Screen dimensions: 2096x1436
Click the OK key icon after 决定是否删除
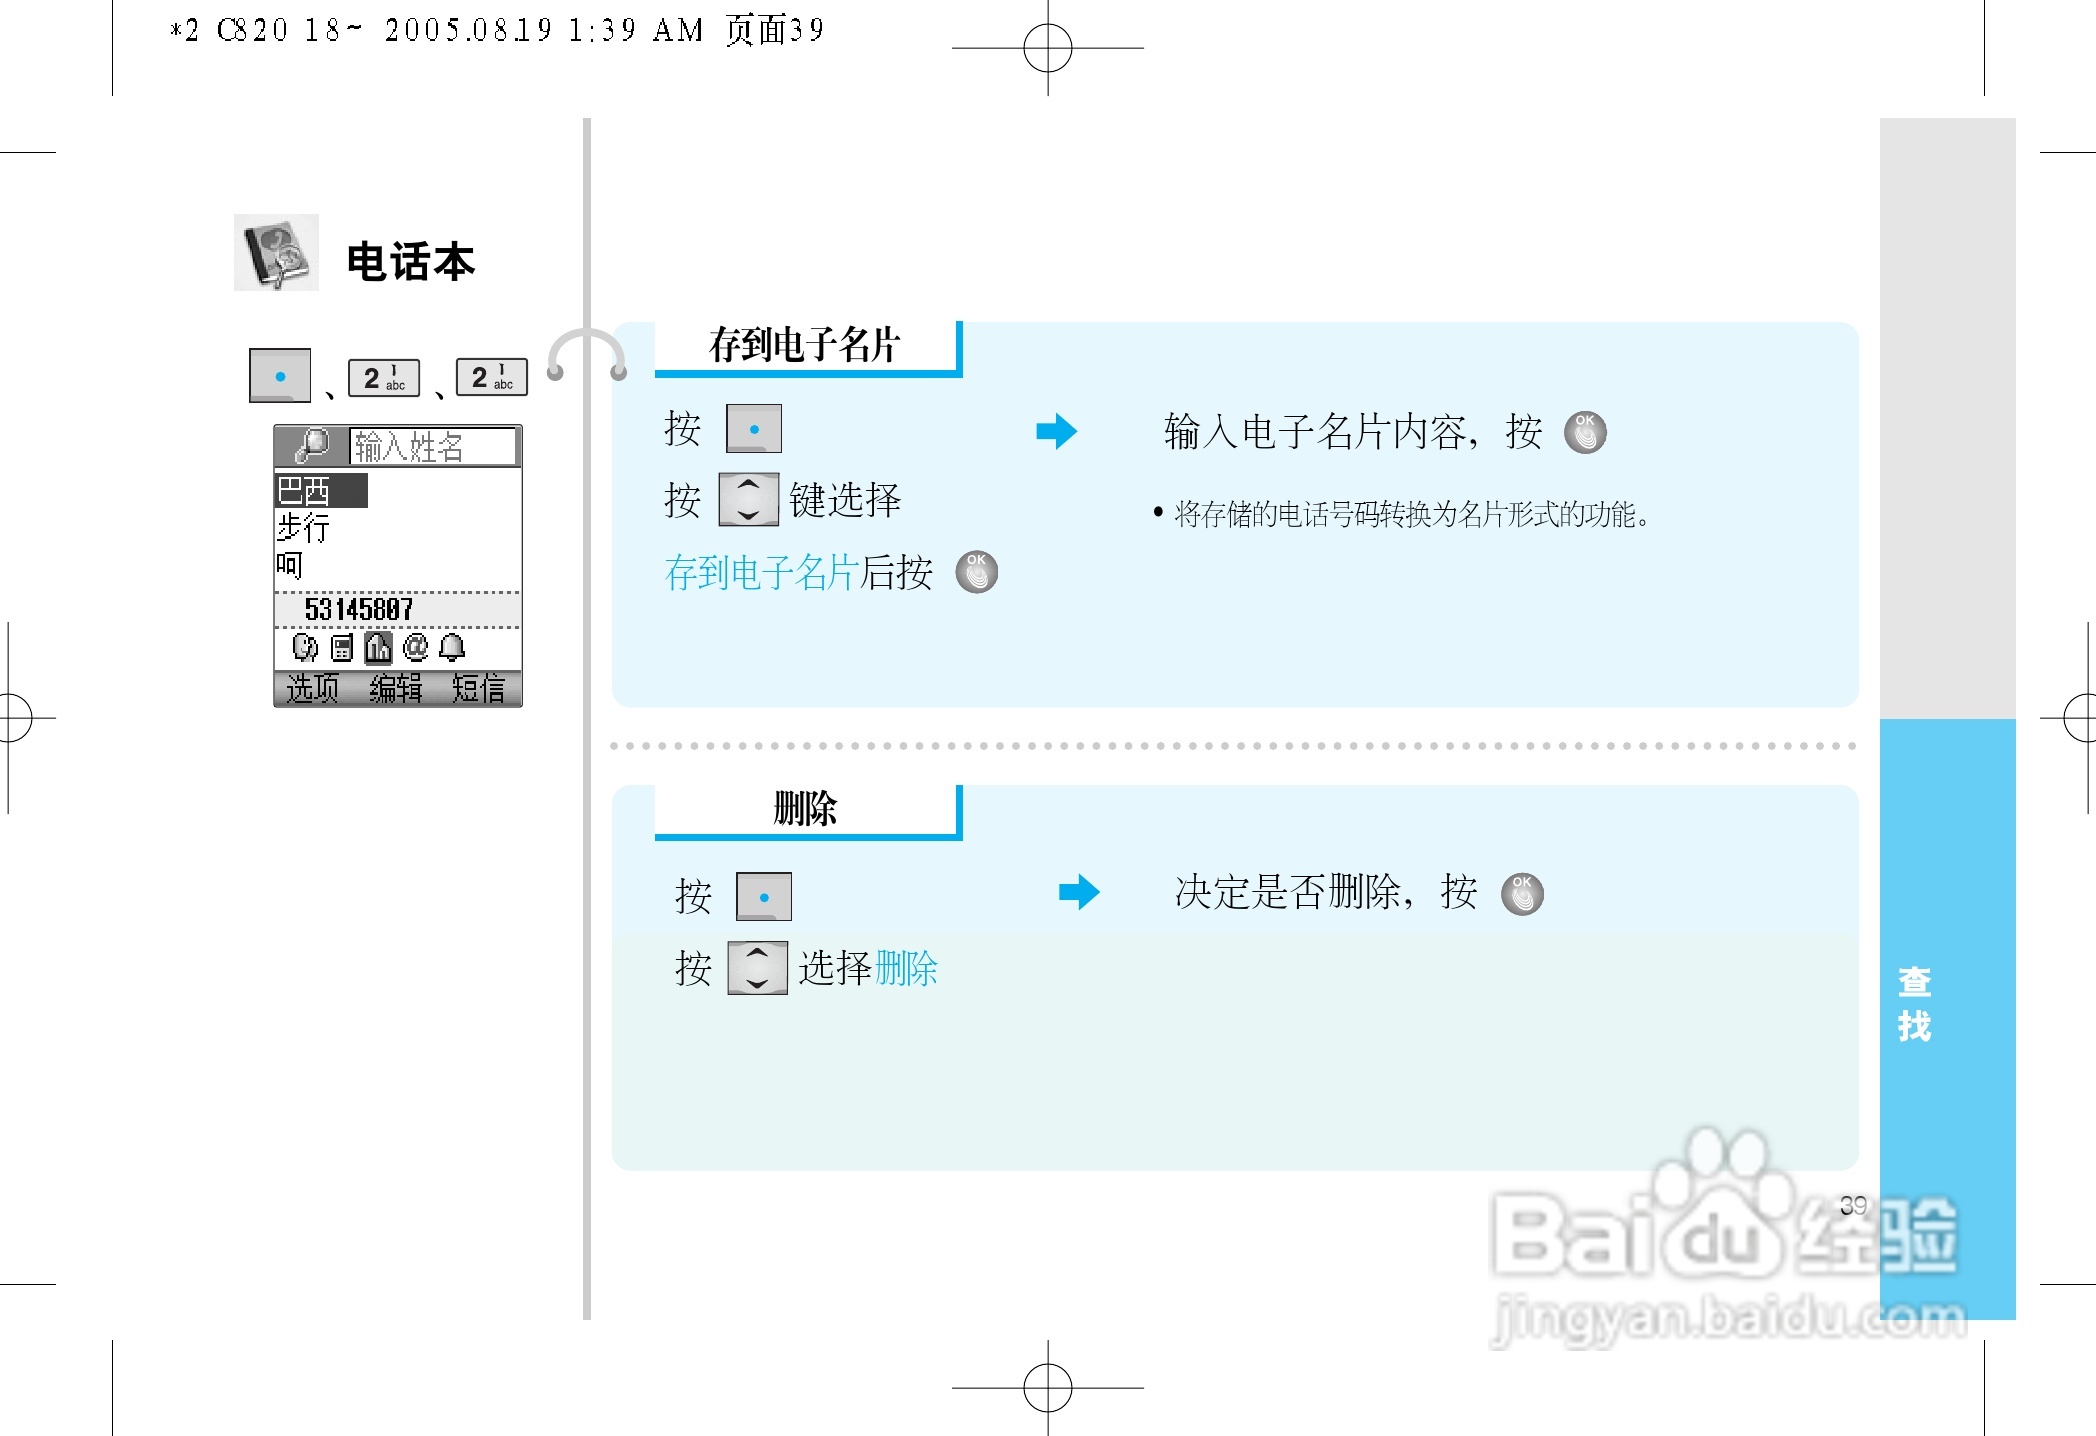click(x=1522, y=893)
